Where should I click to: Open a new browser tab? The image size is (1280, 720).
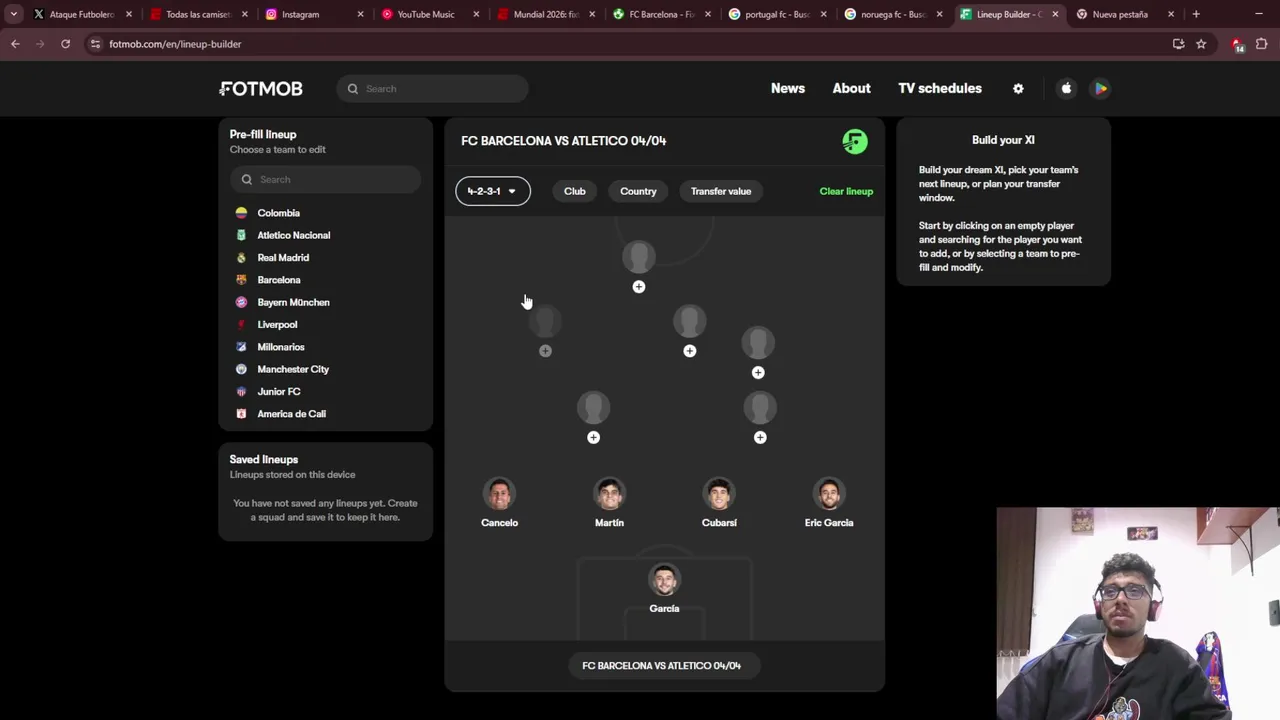1196,14
